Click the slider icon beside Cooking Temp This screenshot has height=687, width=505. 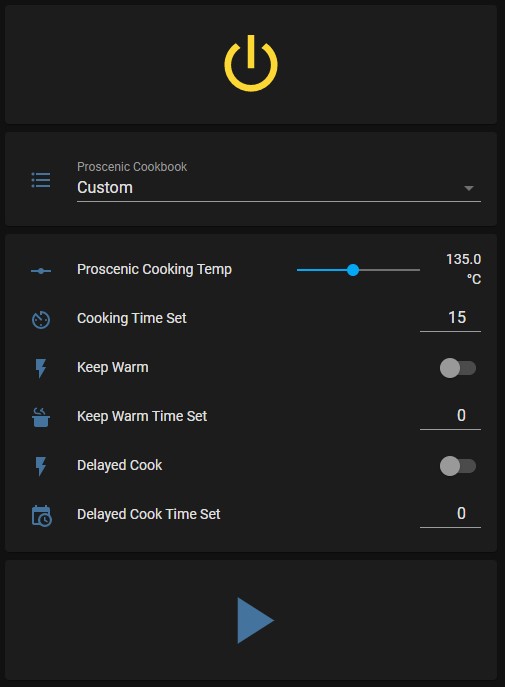(x=41, y=271)
